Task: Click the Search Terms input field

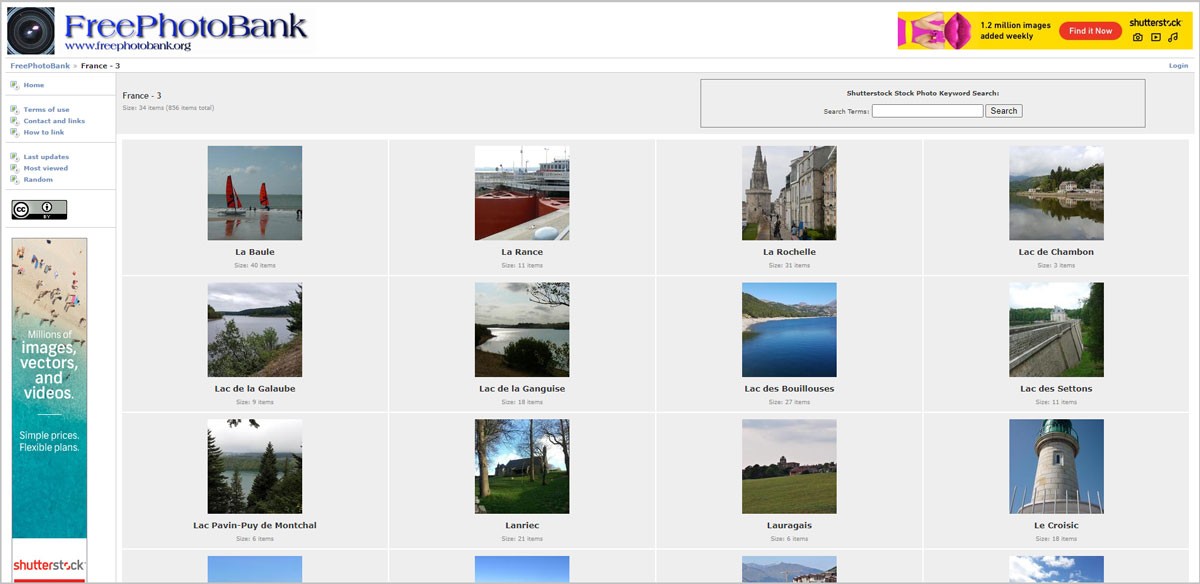Action: coord(927,111)
